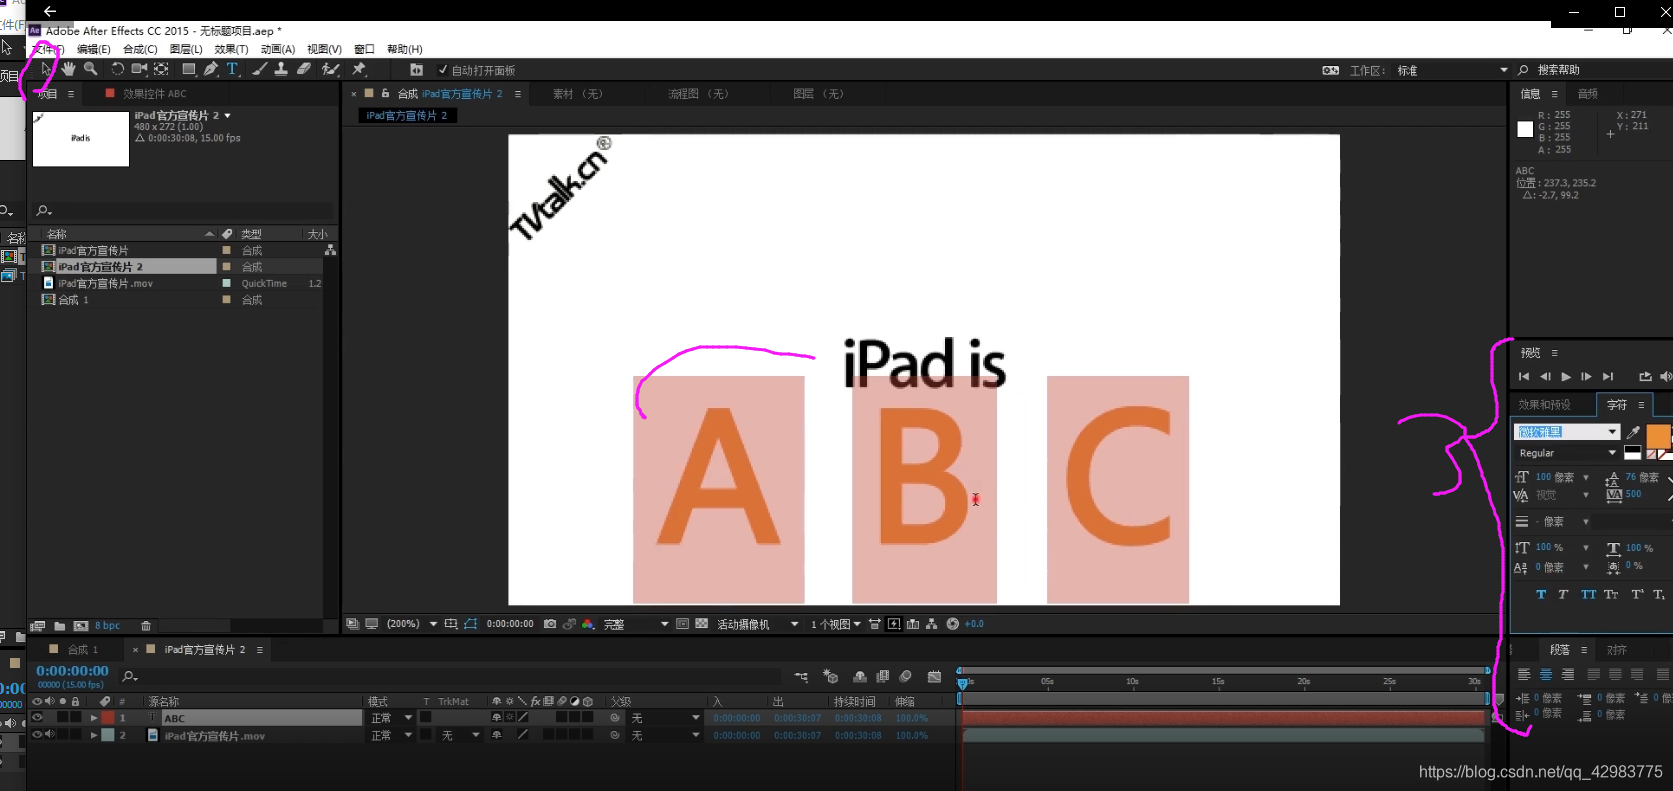Screen dimensions: 1673x791
Task: Select the Roto Brush tool
Action: pos(330,69)
